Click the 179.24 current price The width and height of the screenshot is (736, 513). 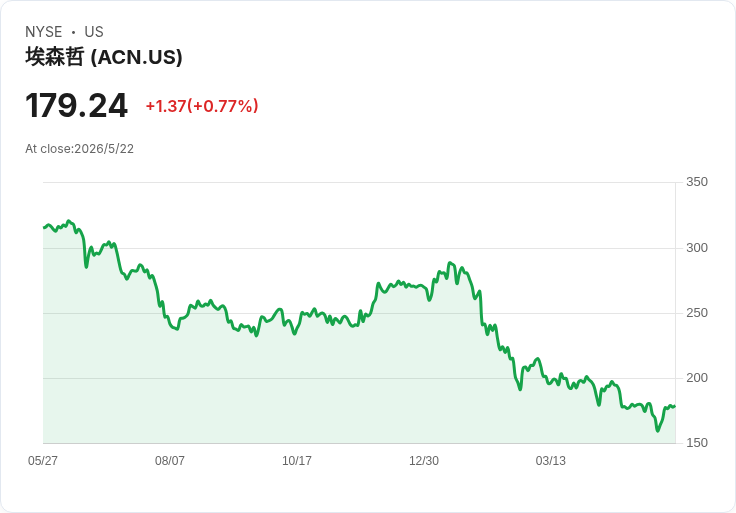pos(77,106)
